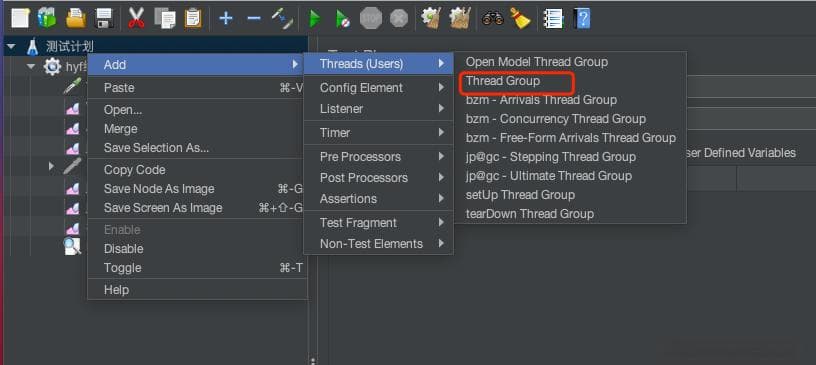Select bzm - Concurrency Thread Group
The height and width of the screenshot is (365, 816).
[x=570, y=119]
